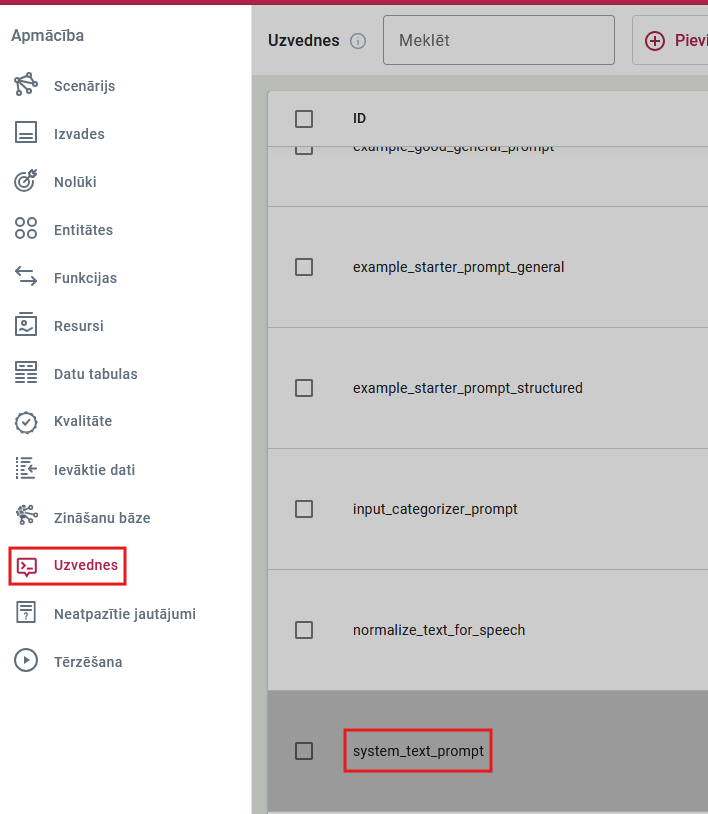The width and height of the screenshot is (708, 814).
Task: Click the Scenārijs sidebar icon
Action: (26, 86)
